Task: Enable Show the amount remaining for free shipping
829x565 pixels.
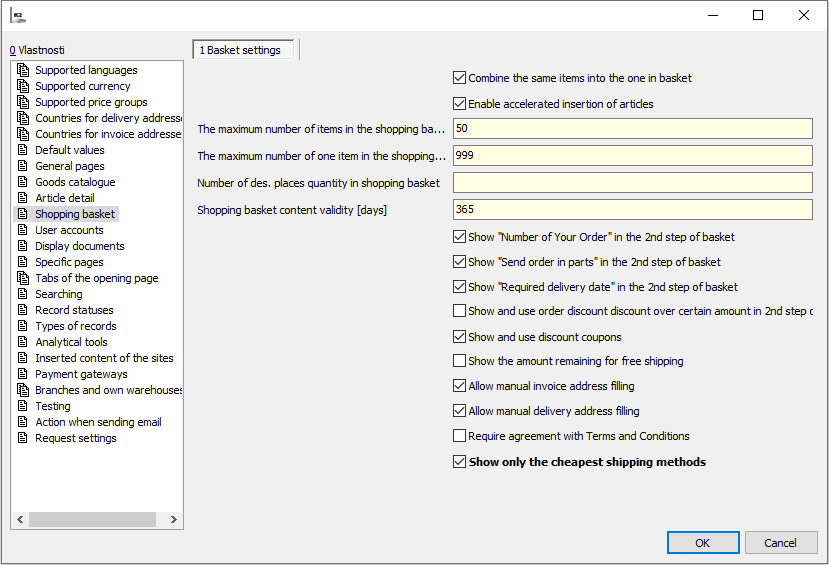Action: [460, 361]
